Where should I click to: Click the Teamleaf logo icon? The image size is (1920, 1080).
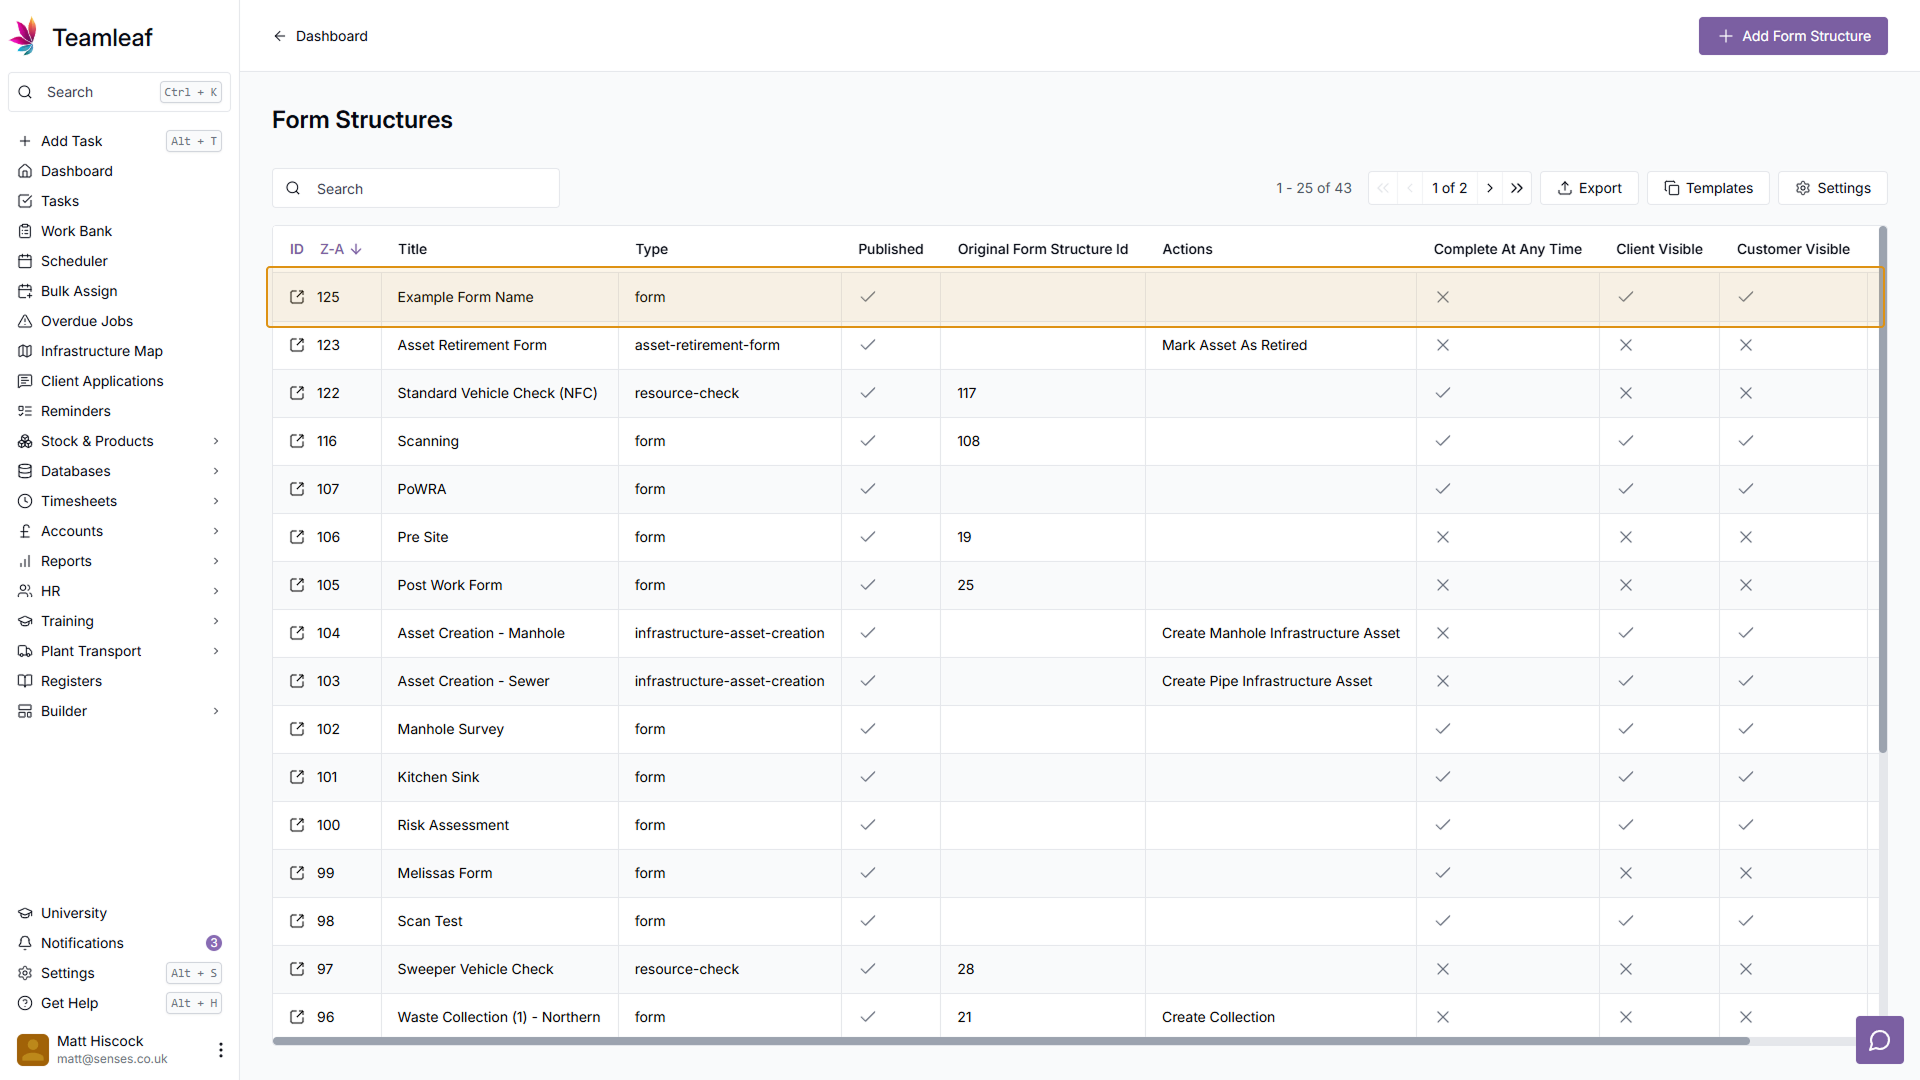coord(24,37)
